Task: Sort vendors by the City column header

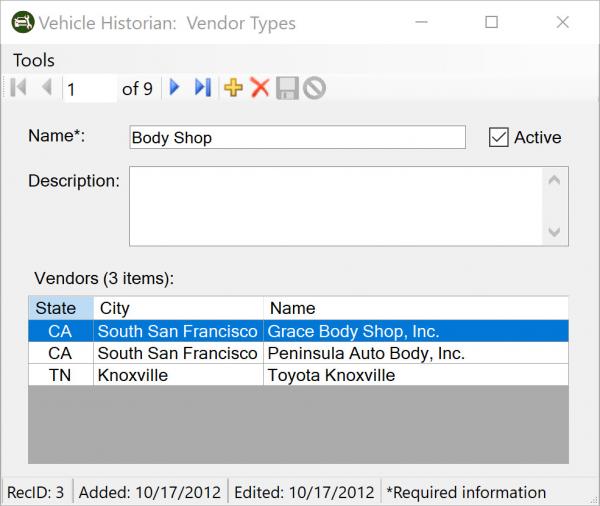Action: pos(178,308)
